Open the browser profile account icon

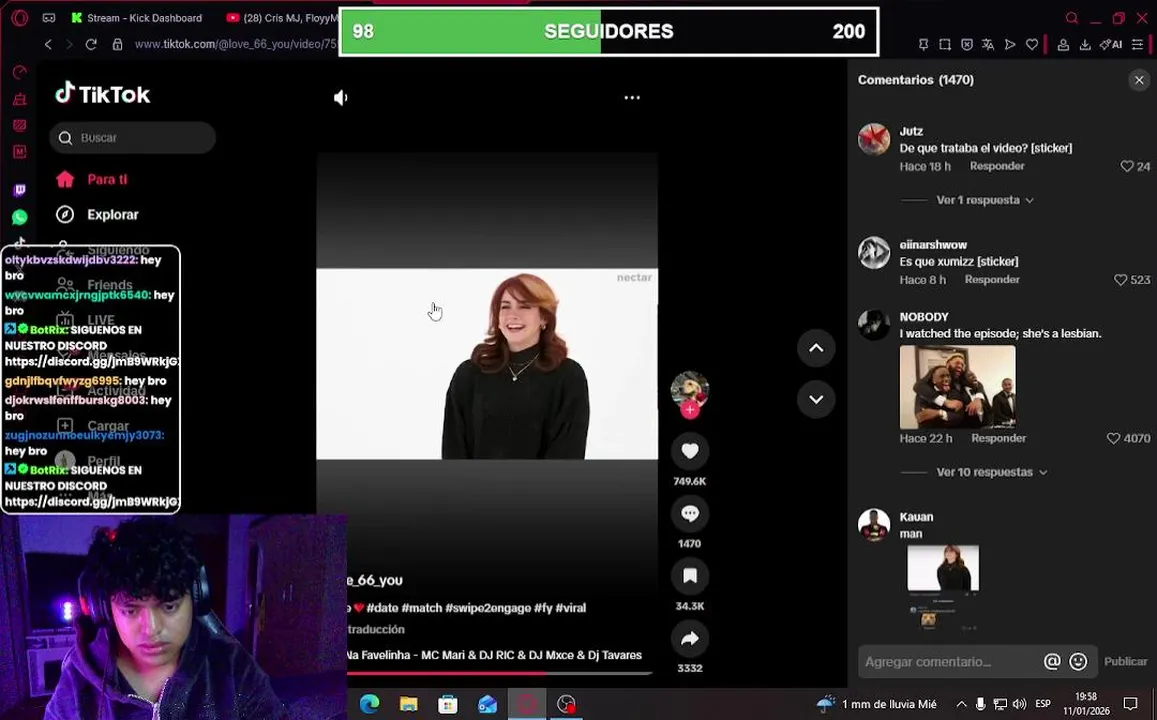coord(1063,45)
